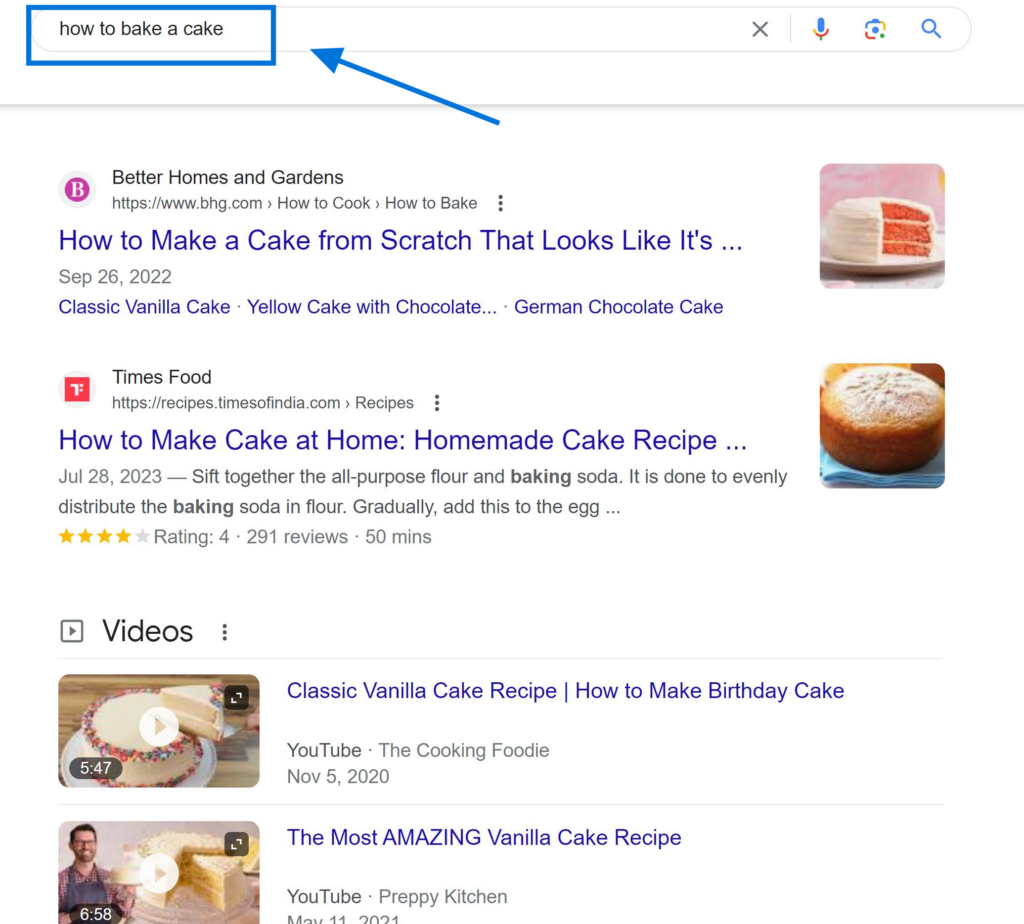Open Google Lens image search
Screen dimensions: 1024x924
pyautogui.click(x=875, y=29)
